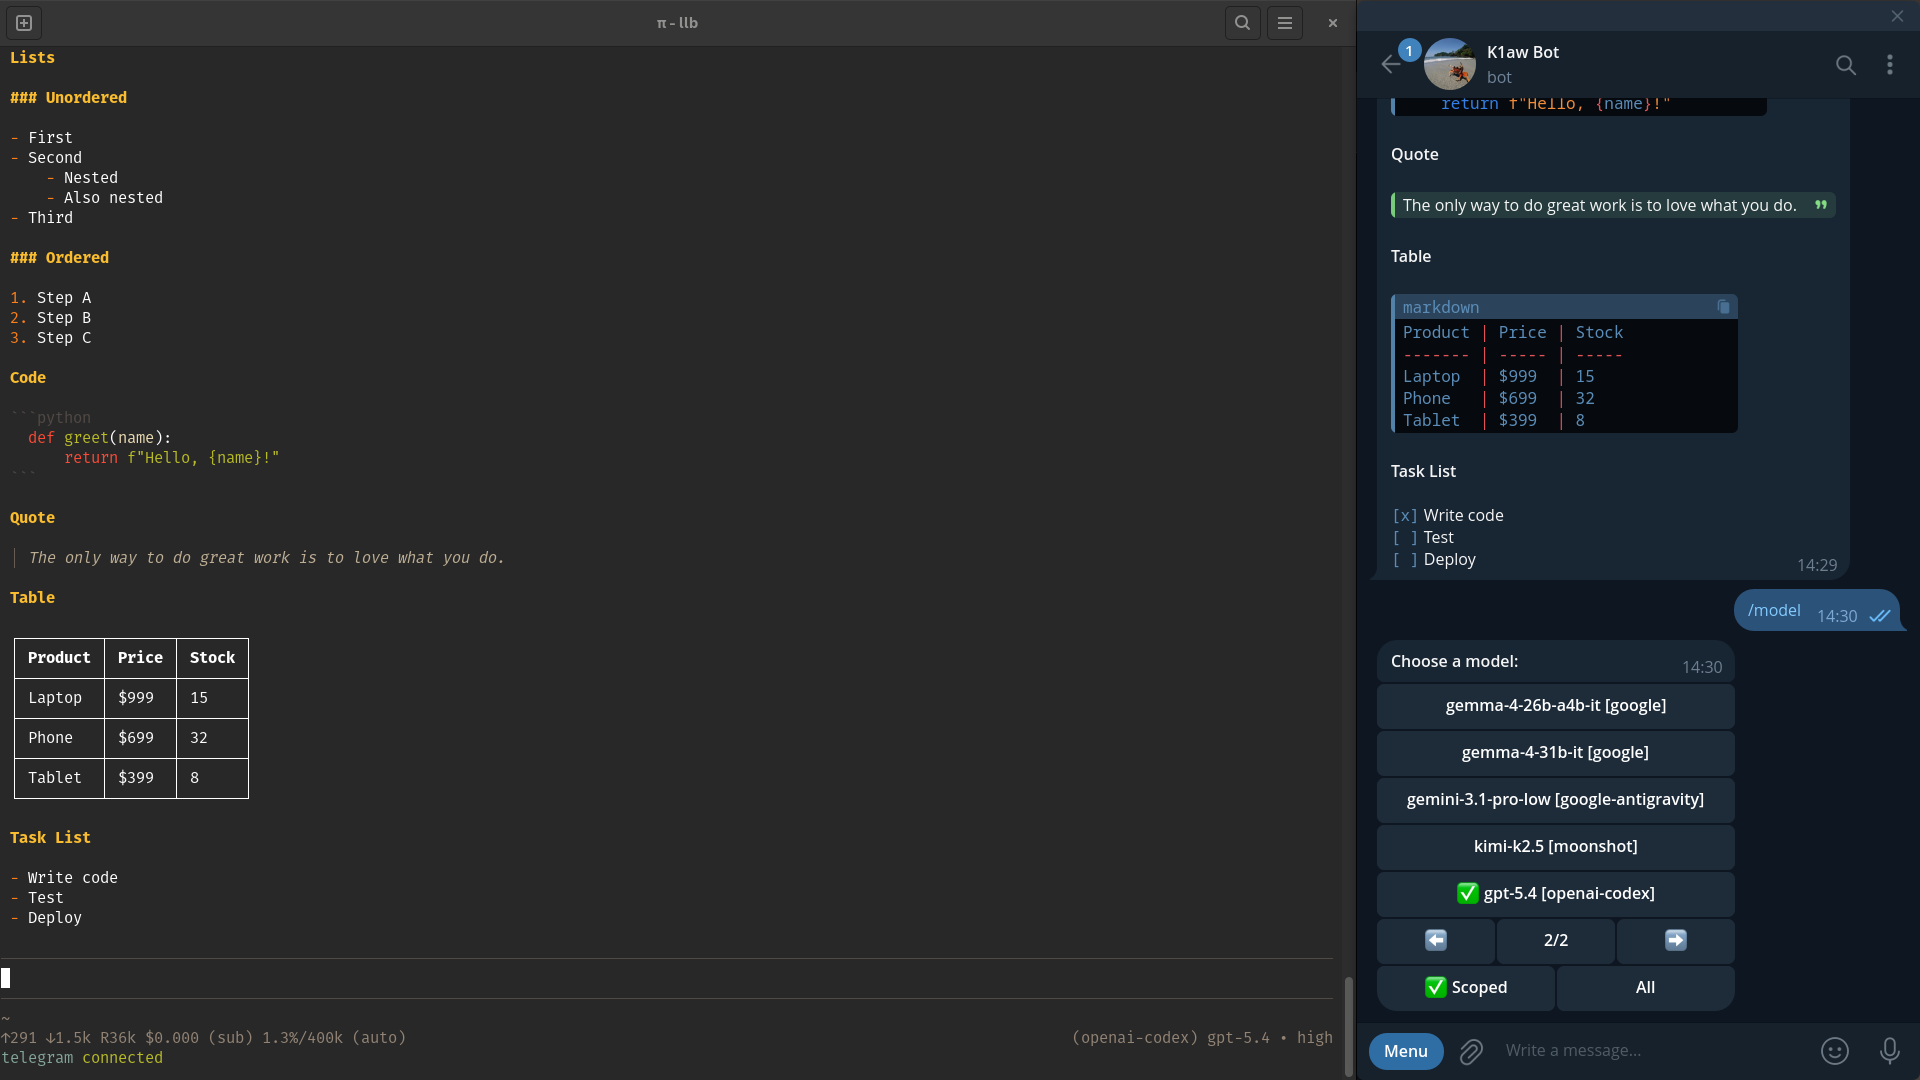The height and width of the screenshot is (1080, 1920).
Task: Click '(openai-codex) gpt-5.4 • high' status
Action: 1201,1038
